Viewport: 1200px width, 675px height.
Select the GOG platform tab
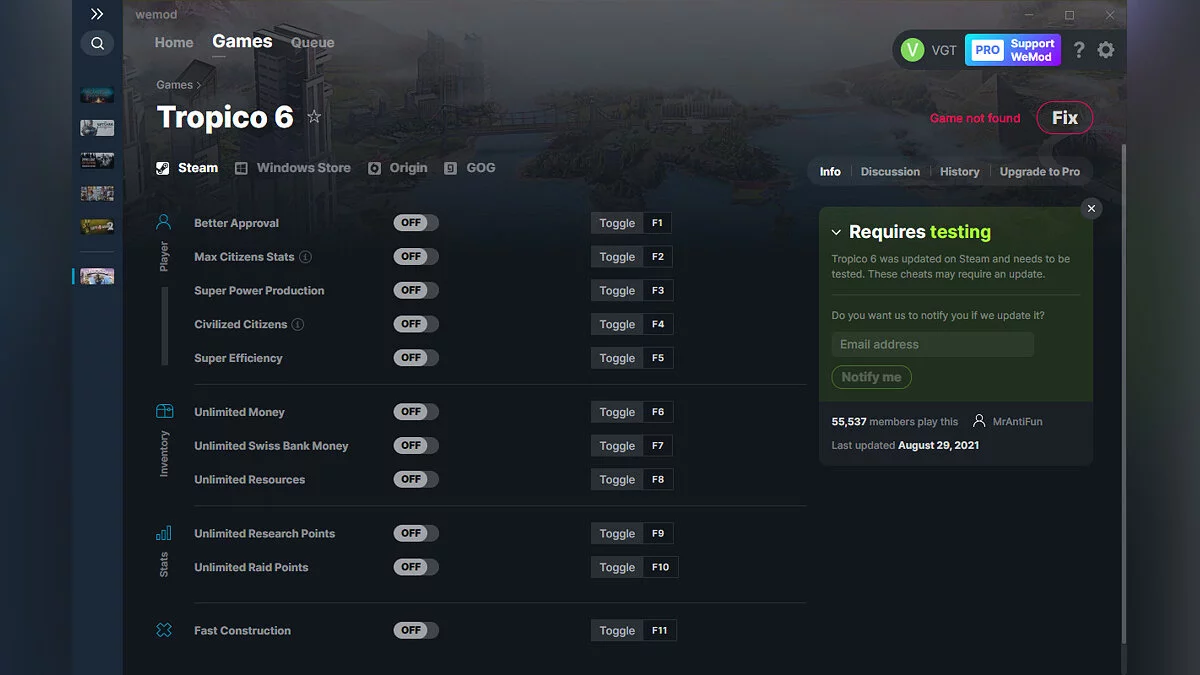click(x=470, y=168)
